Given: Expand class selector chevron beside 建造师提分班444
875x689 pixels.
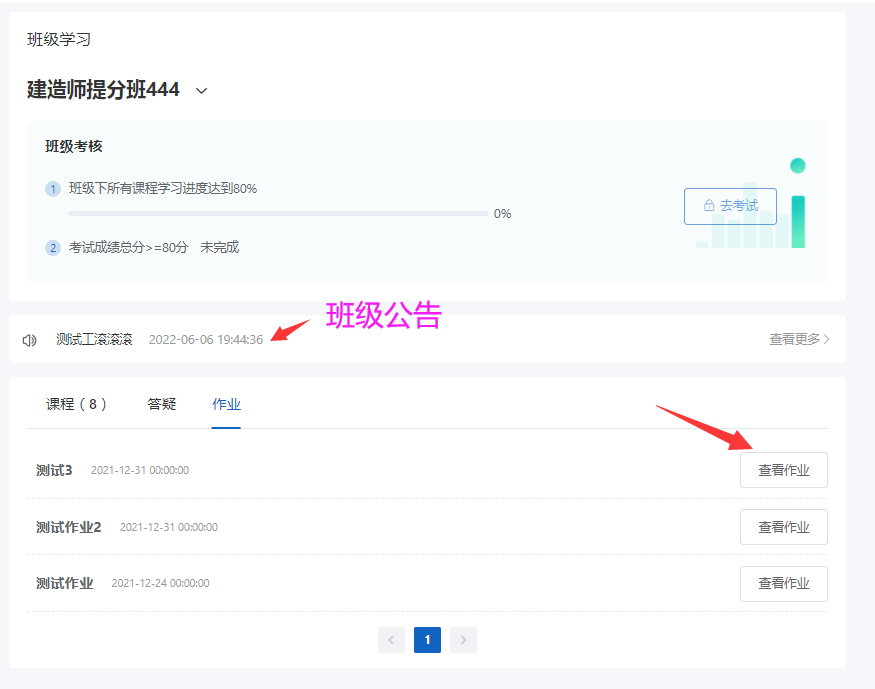Looking at the screenshot, I should [201, 90].
